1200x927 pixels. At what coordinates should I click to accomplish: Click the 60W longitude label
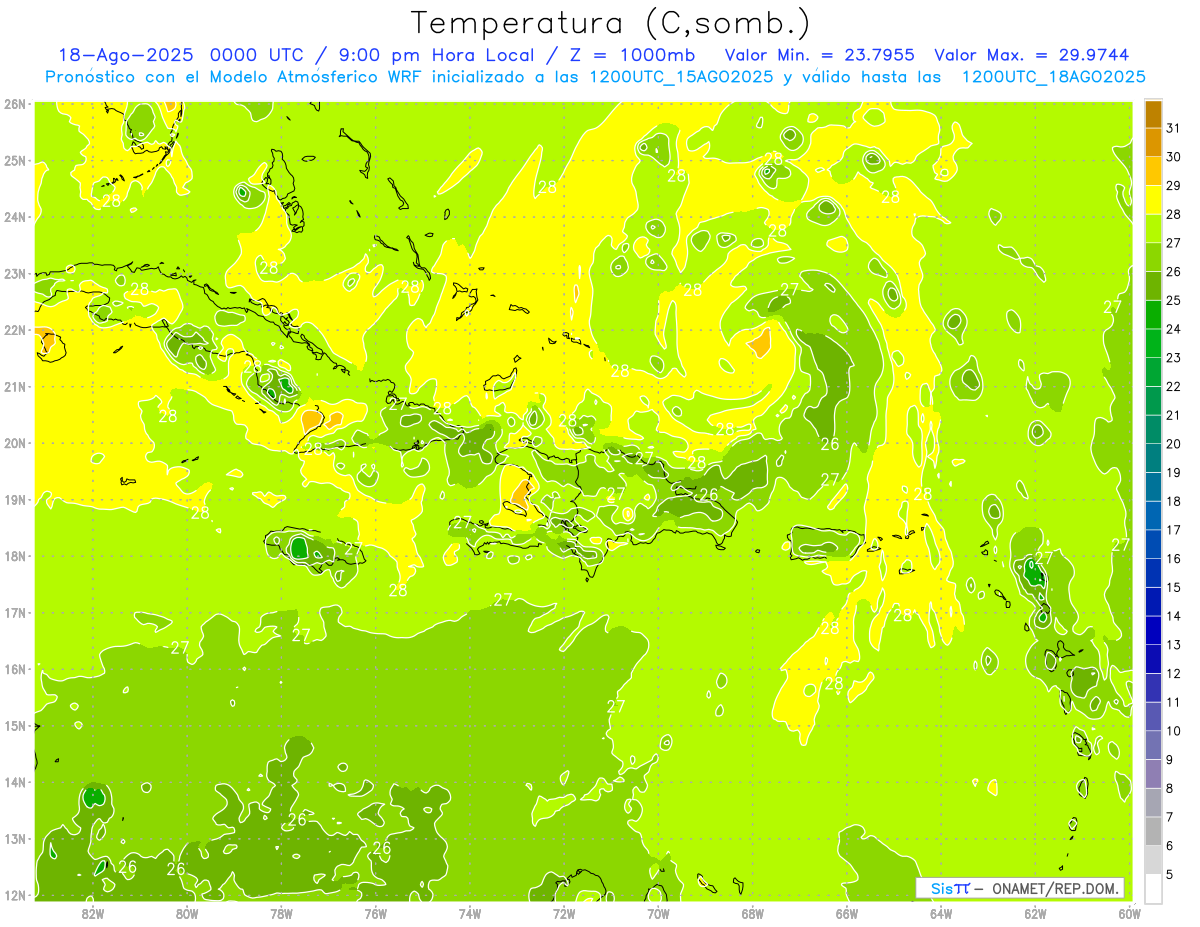point(1130,912)
